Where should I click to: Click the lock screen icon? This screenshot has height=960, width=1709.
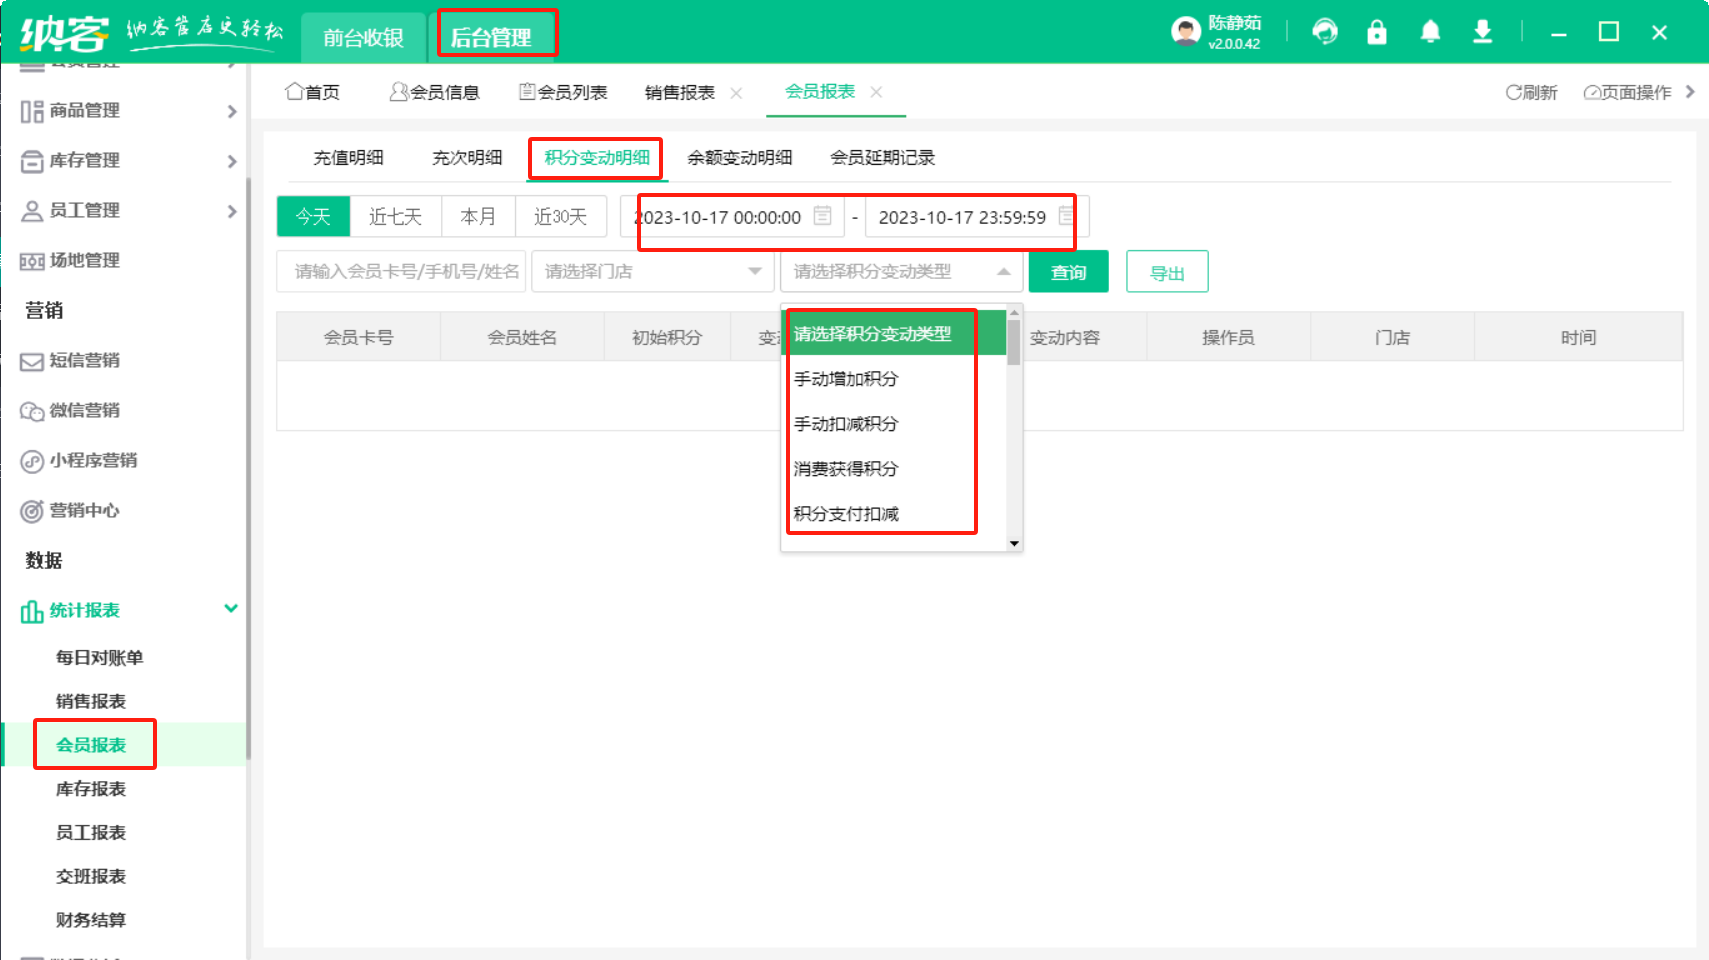pyautogui.click(x=1377, y=32)
